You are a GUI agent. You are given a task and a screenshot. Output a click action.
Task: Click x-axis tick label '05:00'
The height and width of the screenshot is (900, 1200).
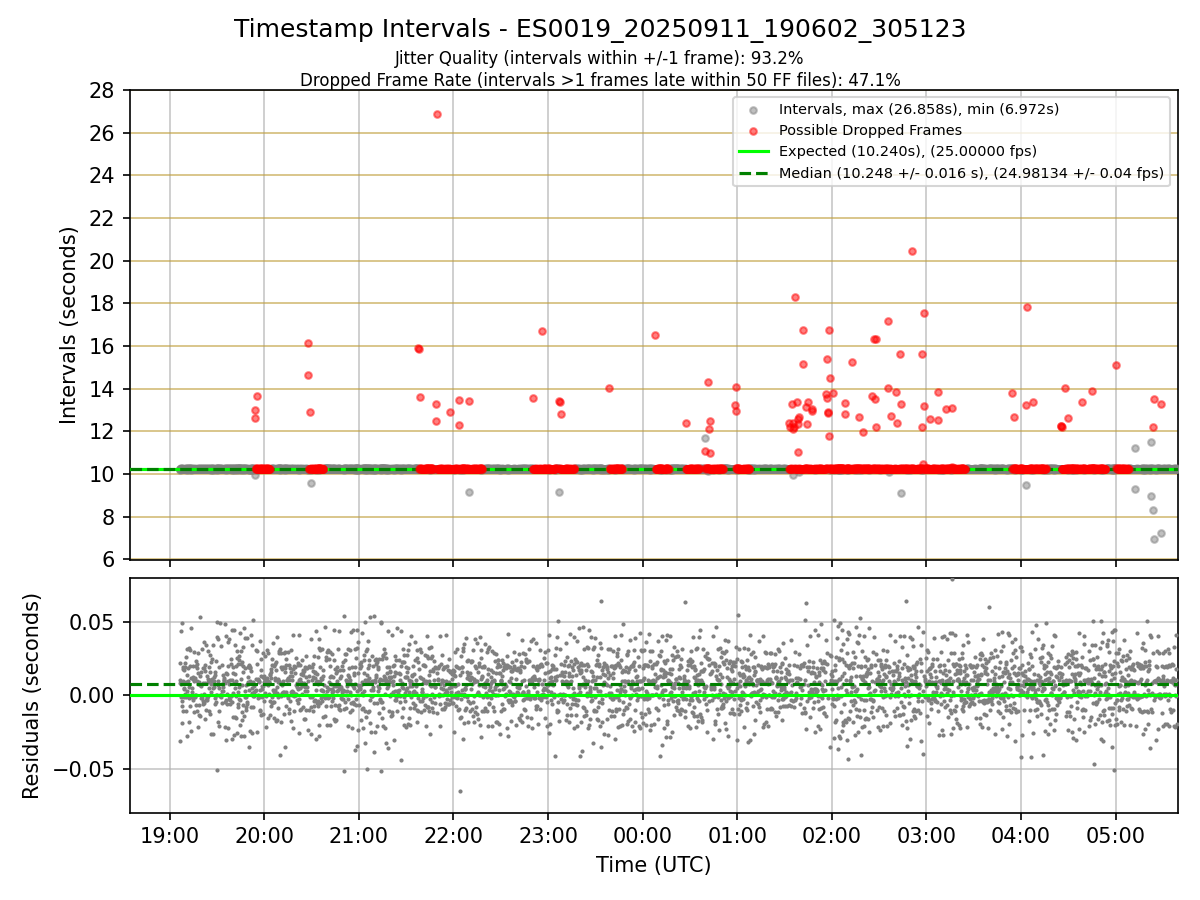click(x=1116, y=835)
